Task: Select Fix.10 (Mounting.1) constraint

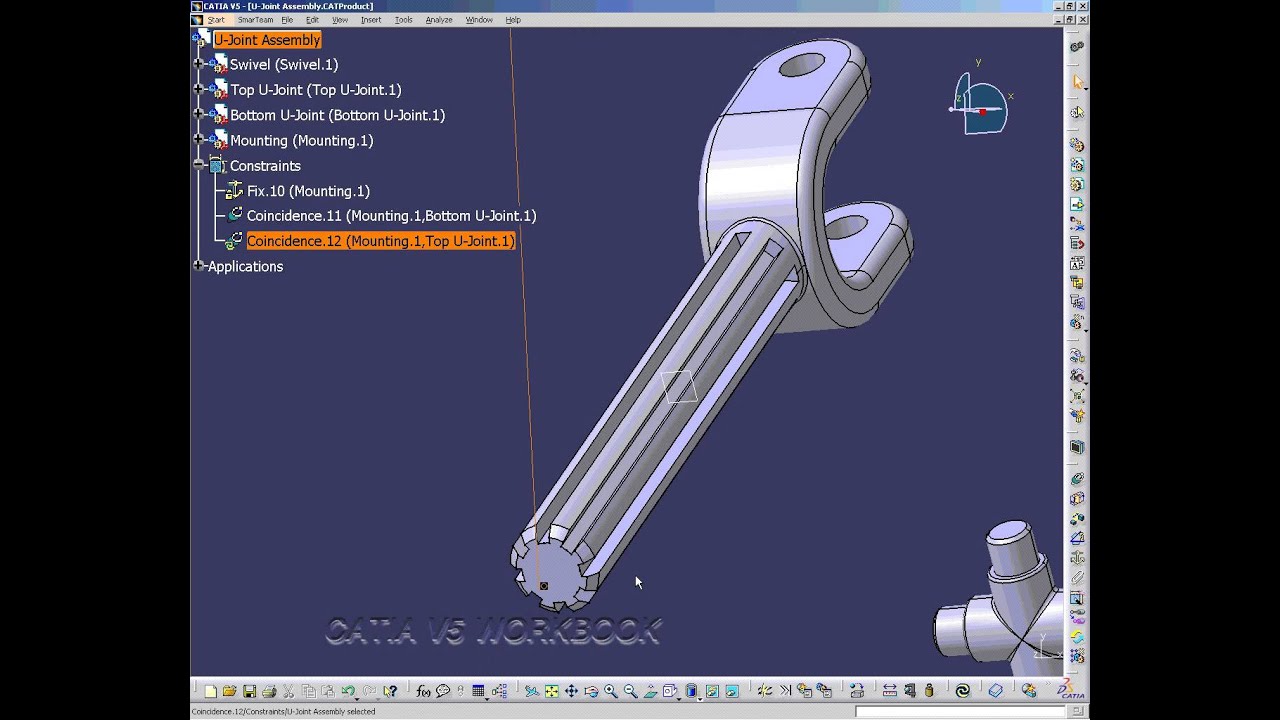Action: pos(308,191)
